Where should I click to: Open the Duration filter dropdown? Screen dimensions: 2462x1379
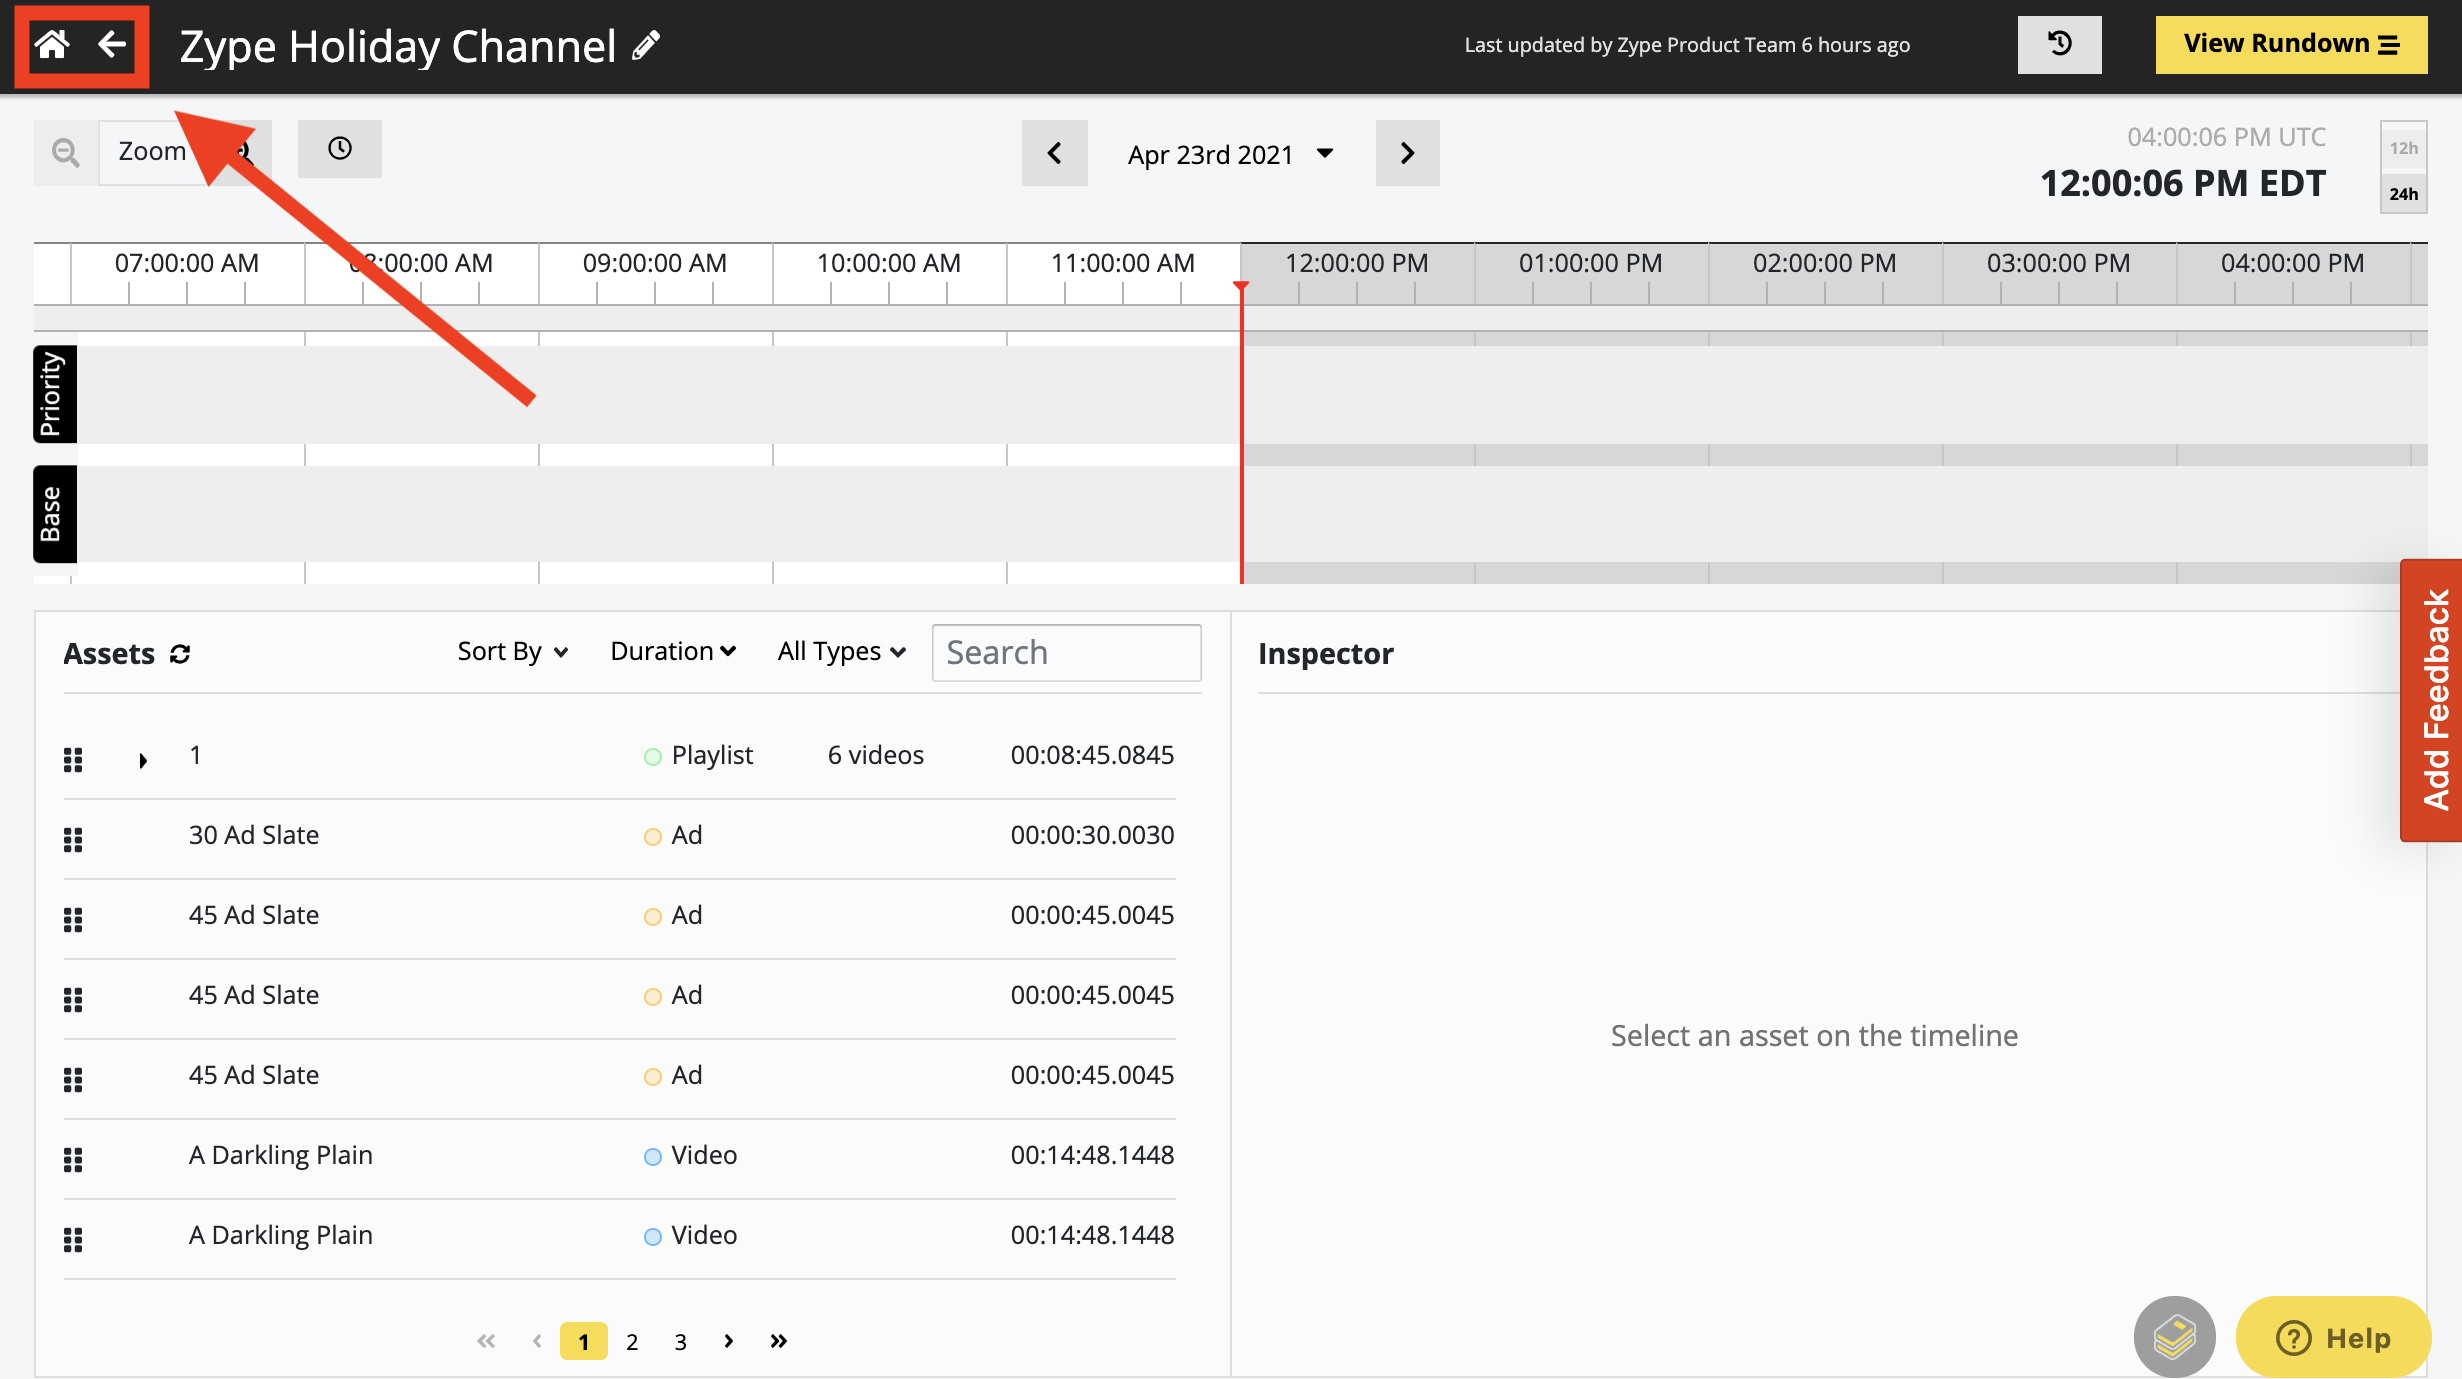point(673,652)
